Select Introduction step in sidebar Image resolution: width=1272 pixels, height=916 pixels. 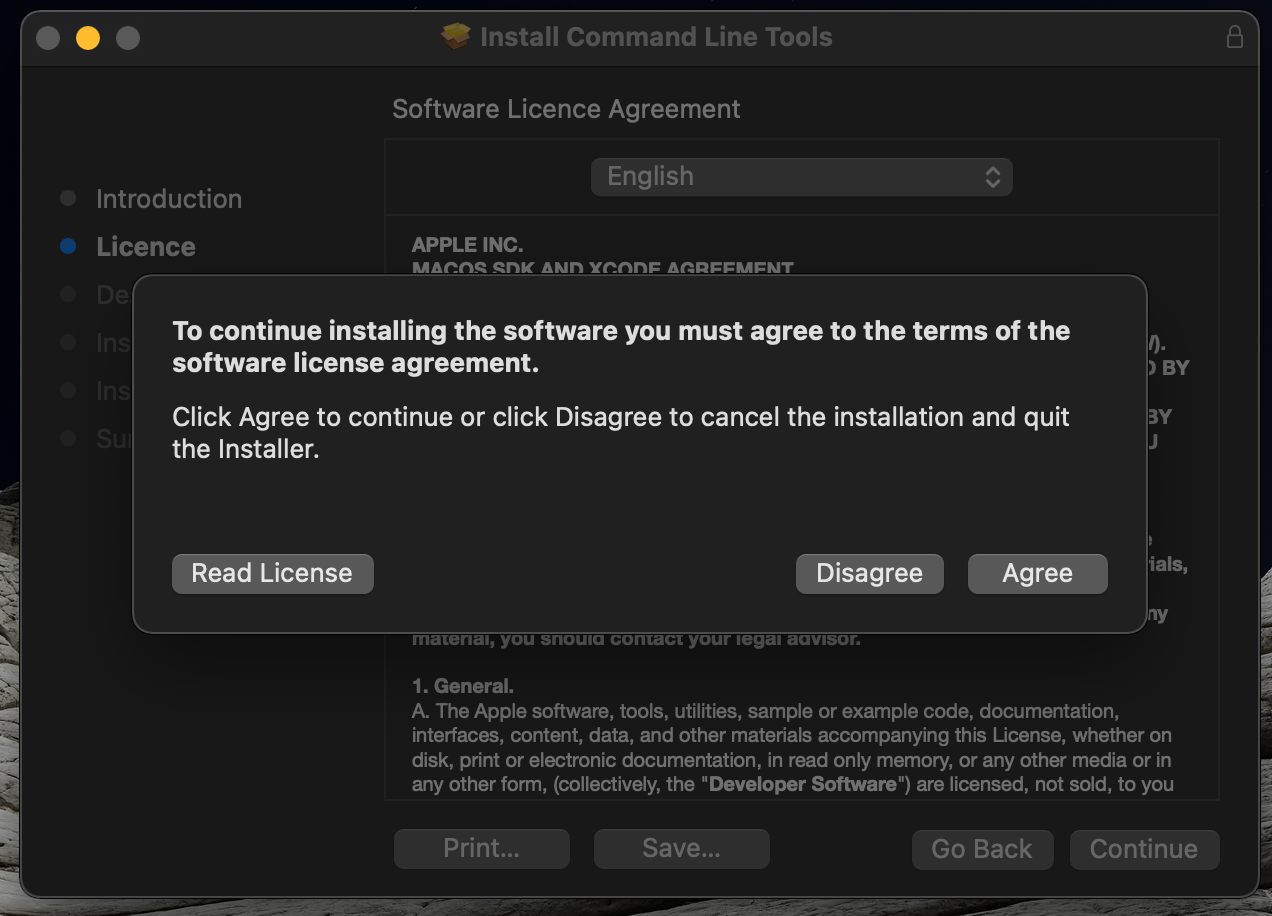click(169, 199)
